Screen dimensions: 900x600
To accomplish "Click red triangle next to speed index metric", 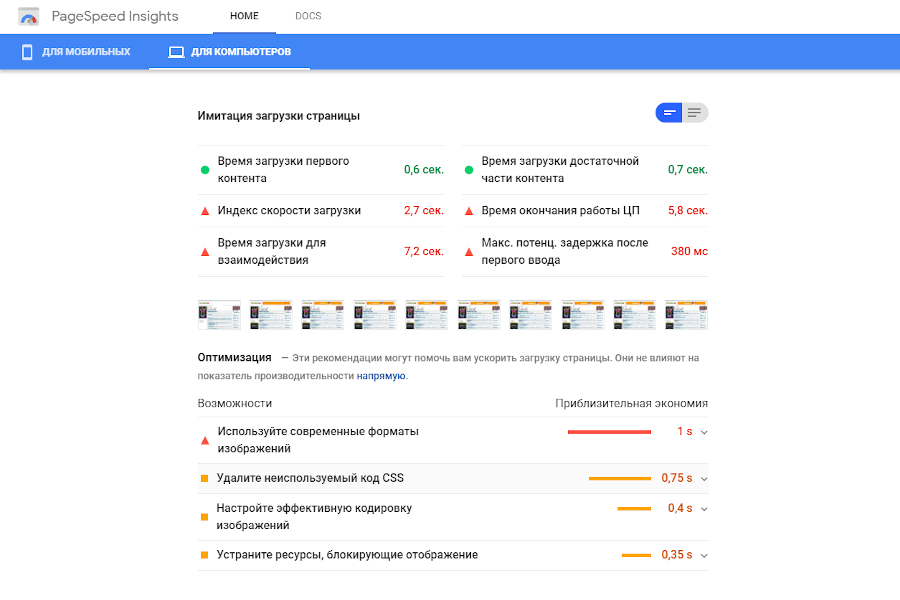I will [205, 211].
